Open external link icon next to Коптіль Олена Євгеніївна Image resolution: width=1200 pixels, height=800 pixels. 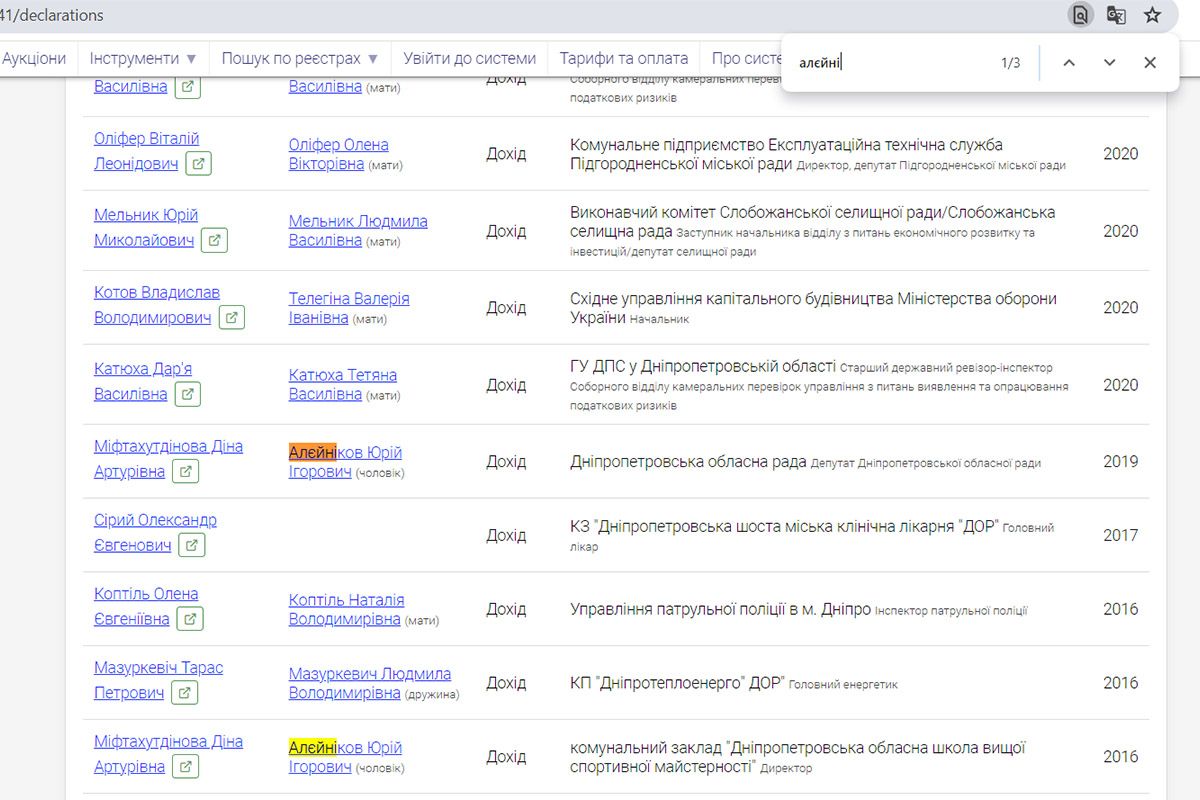click(189, 619)
